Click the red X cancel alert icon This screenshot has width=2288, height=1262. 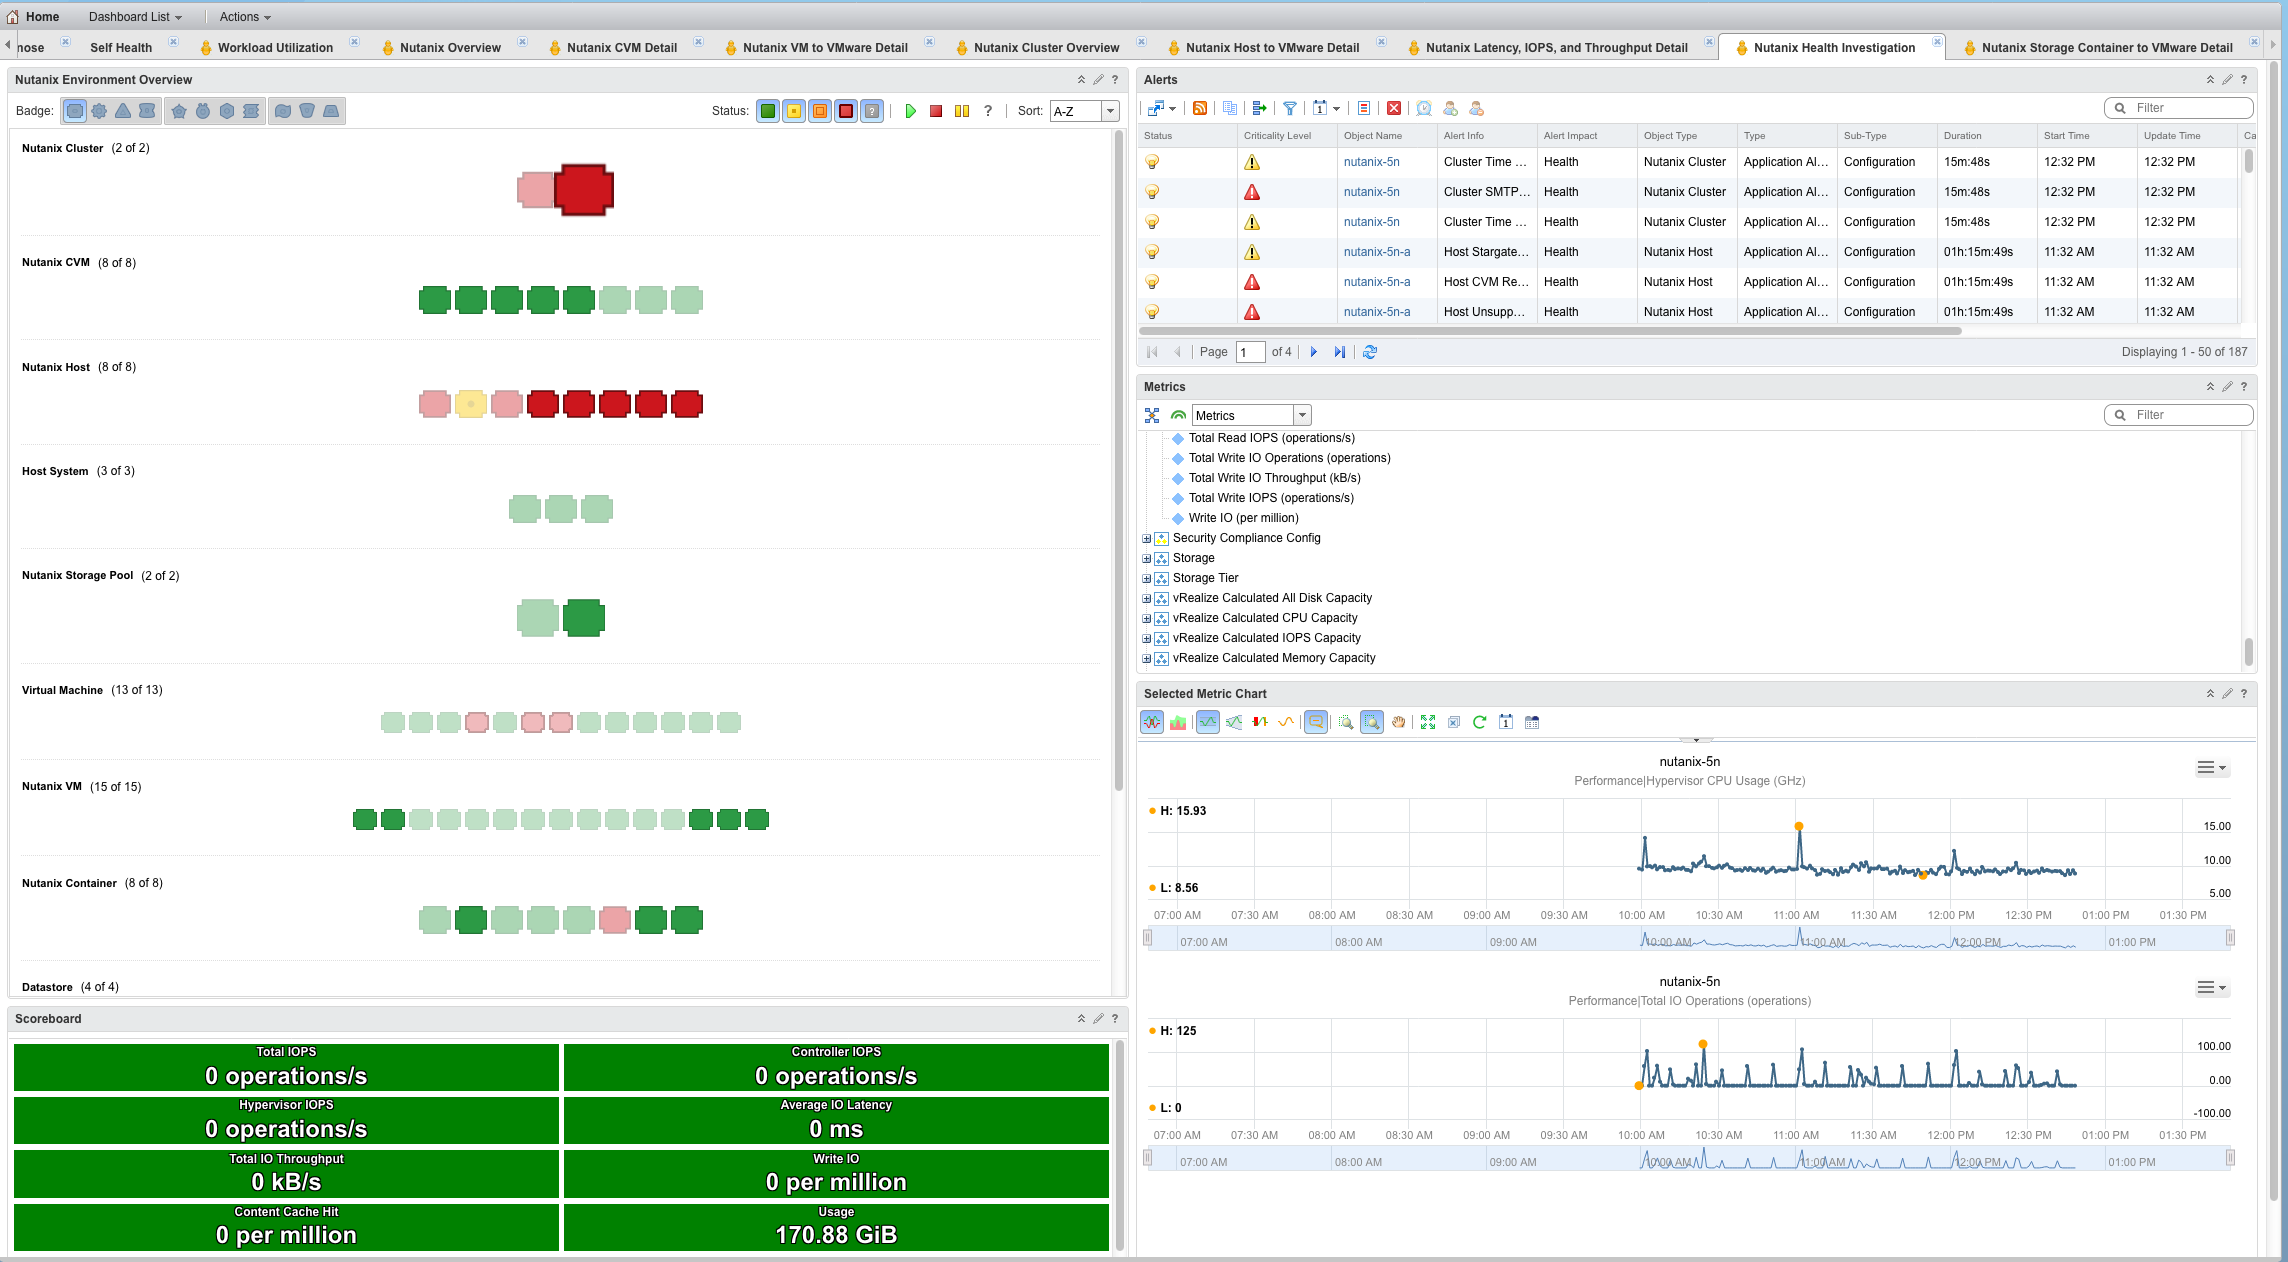(1394, 108)
